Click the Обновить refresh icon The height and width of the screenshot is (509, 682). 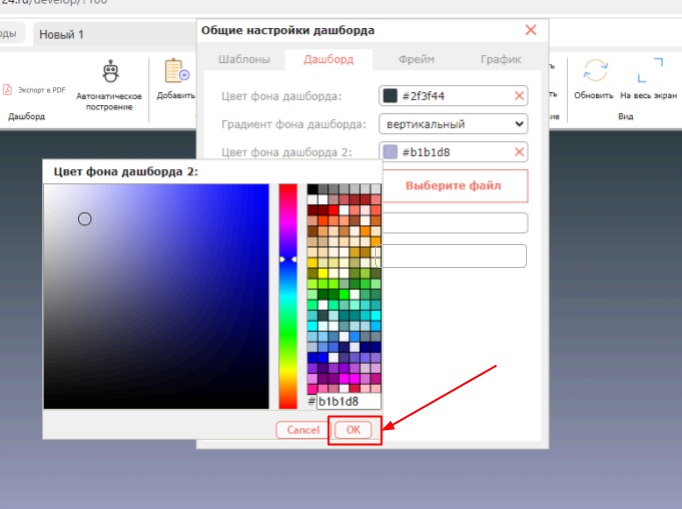click(x=595, y=70)
